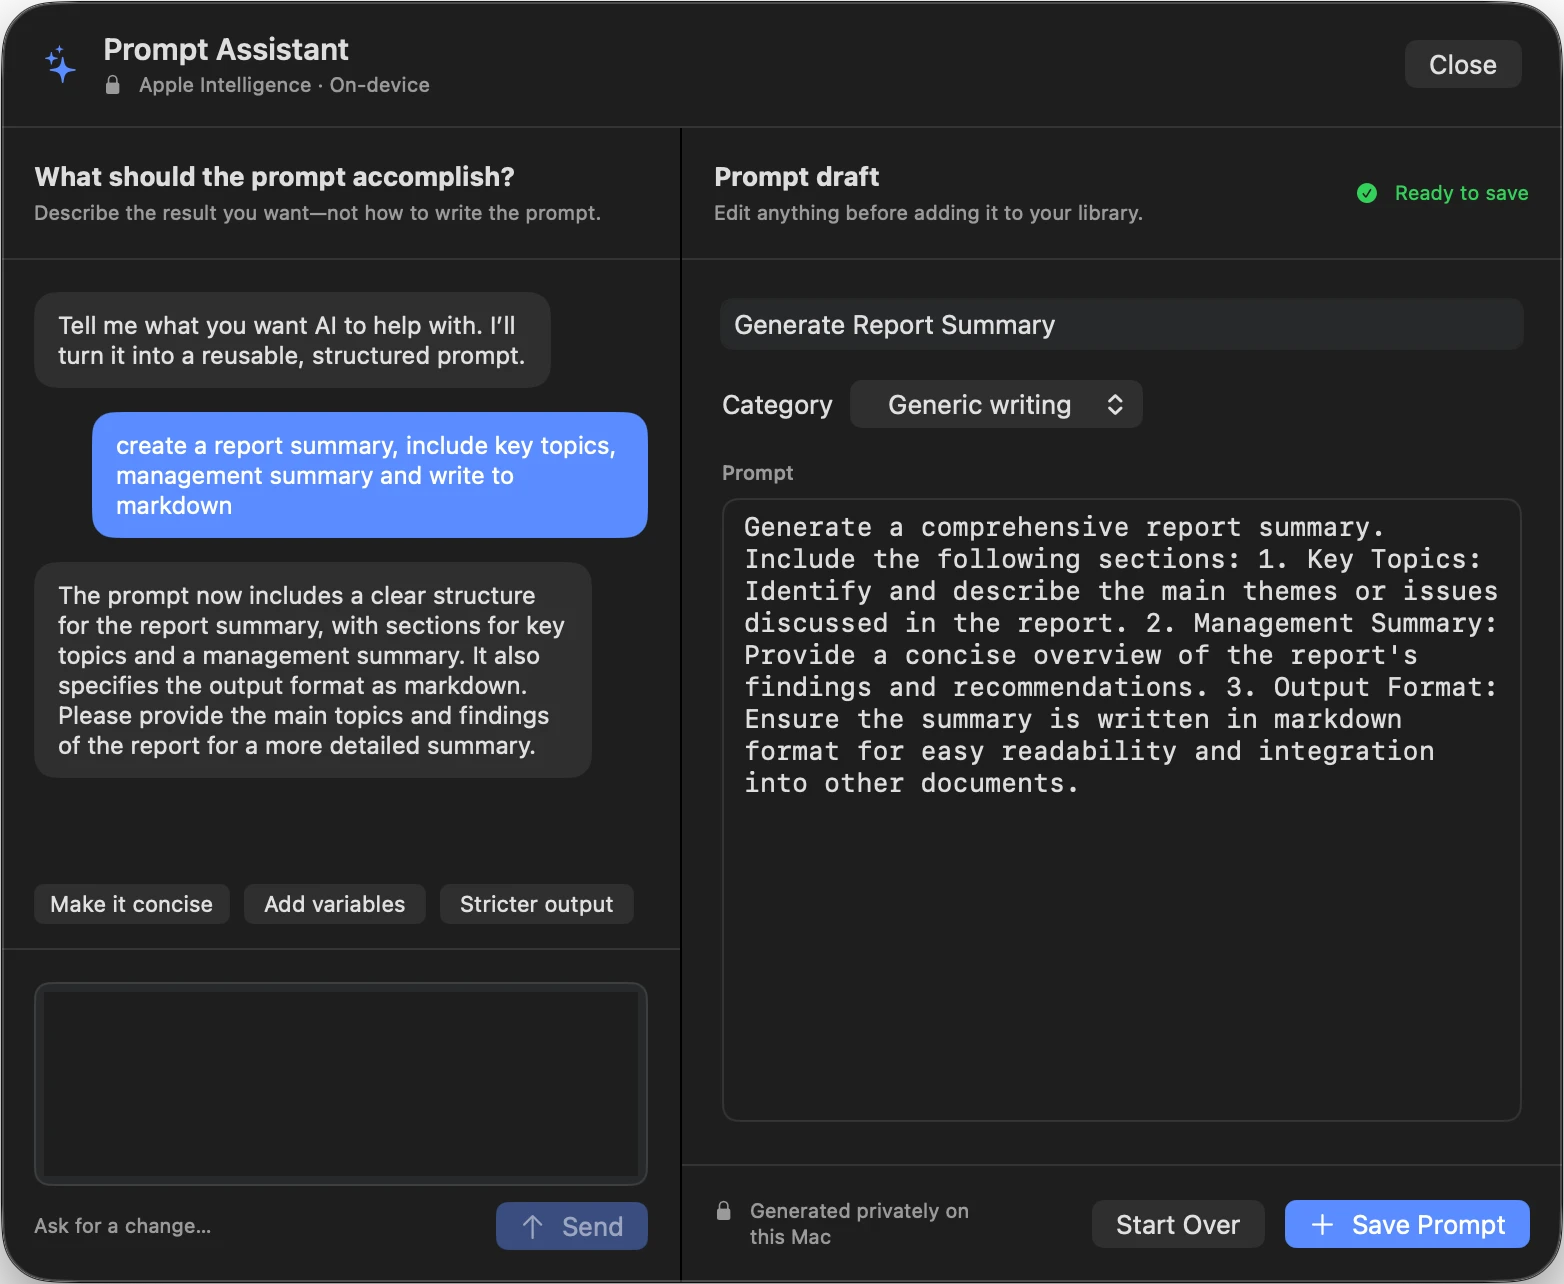The image size is (1564, 1284).
Task: Click the 'Ready to save' status text
Action: (x=1461, y=193)
